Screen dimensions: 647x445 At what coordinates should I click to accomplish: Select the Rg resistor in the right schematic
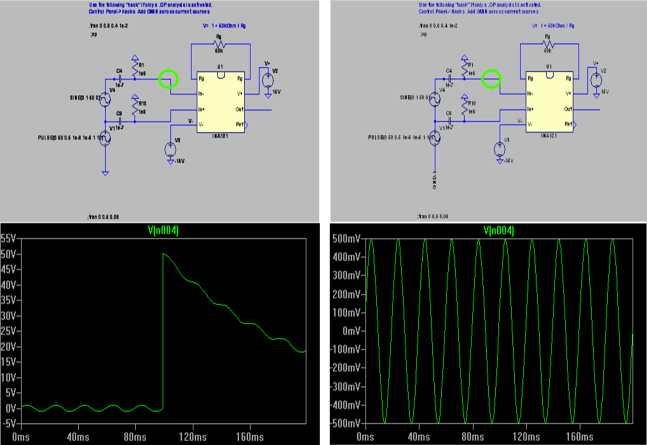click(x=548, y=44)
